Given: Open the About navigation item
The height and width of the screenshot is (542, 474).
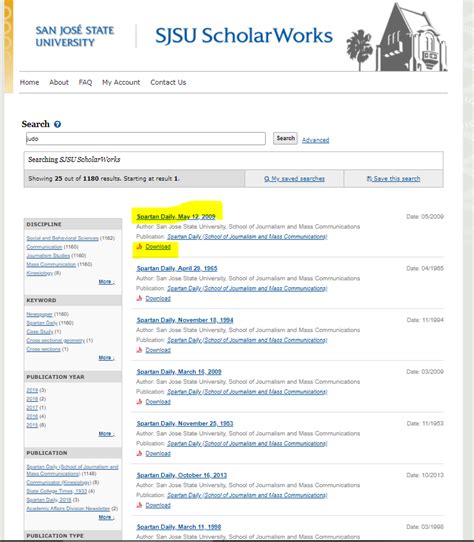Looking at the screenshot, I should click(x=59, y=82).
